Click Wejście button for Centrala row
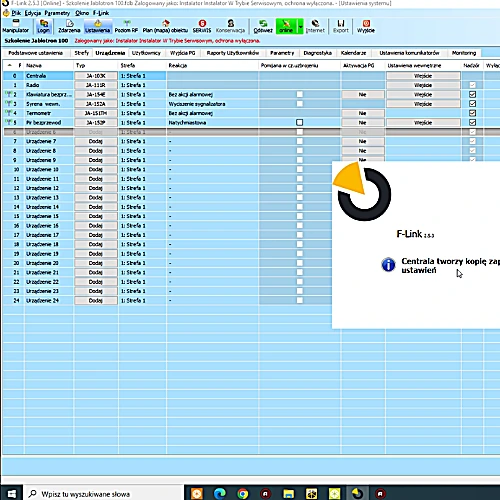 coord(423,76)
